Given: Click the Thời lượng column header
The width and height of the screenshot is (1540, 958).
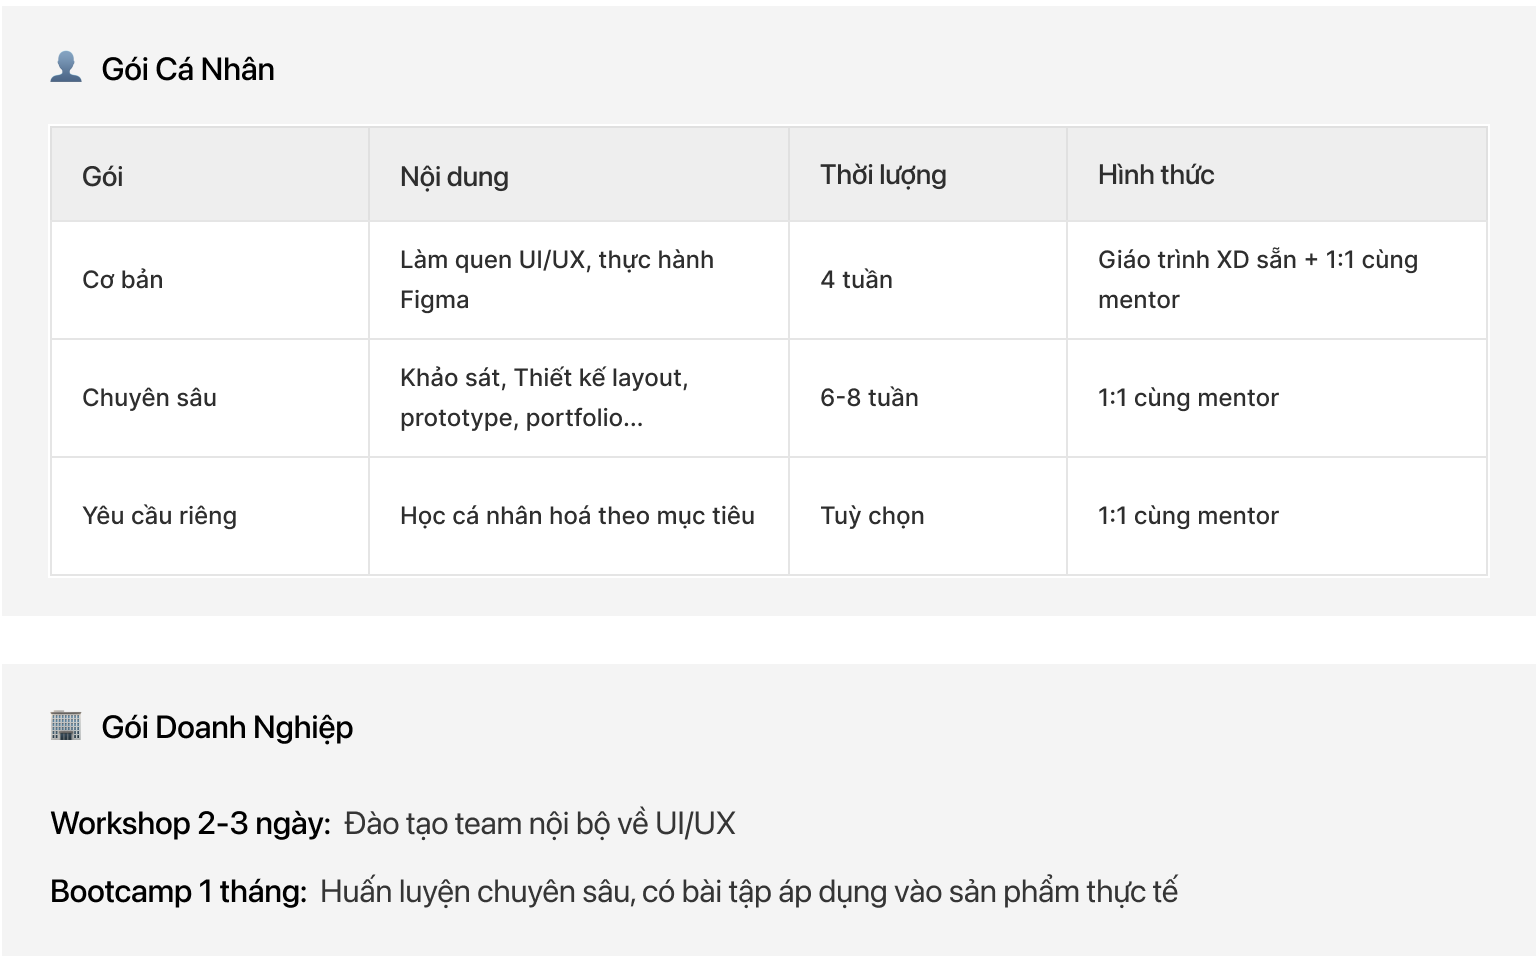Looking at the screenshot, I should click(928, 175).
